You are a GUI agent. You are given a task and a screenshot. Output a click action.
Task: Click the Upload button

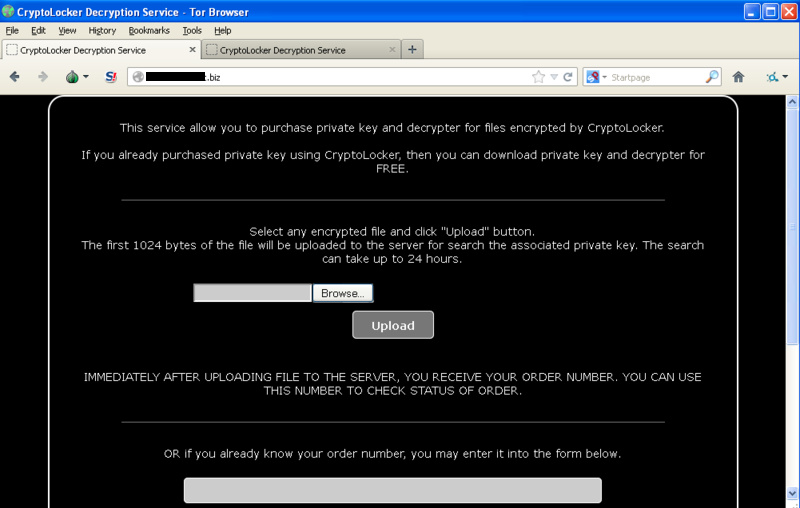393,325
